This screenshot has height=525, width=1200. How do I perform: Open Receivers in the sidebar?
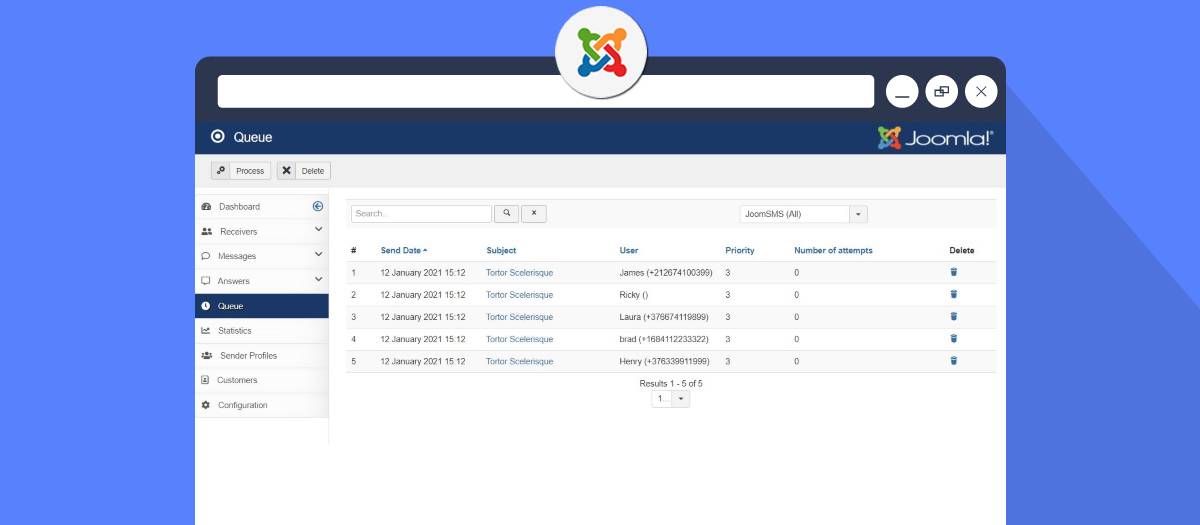[238, 232]
